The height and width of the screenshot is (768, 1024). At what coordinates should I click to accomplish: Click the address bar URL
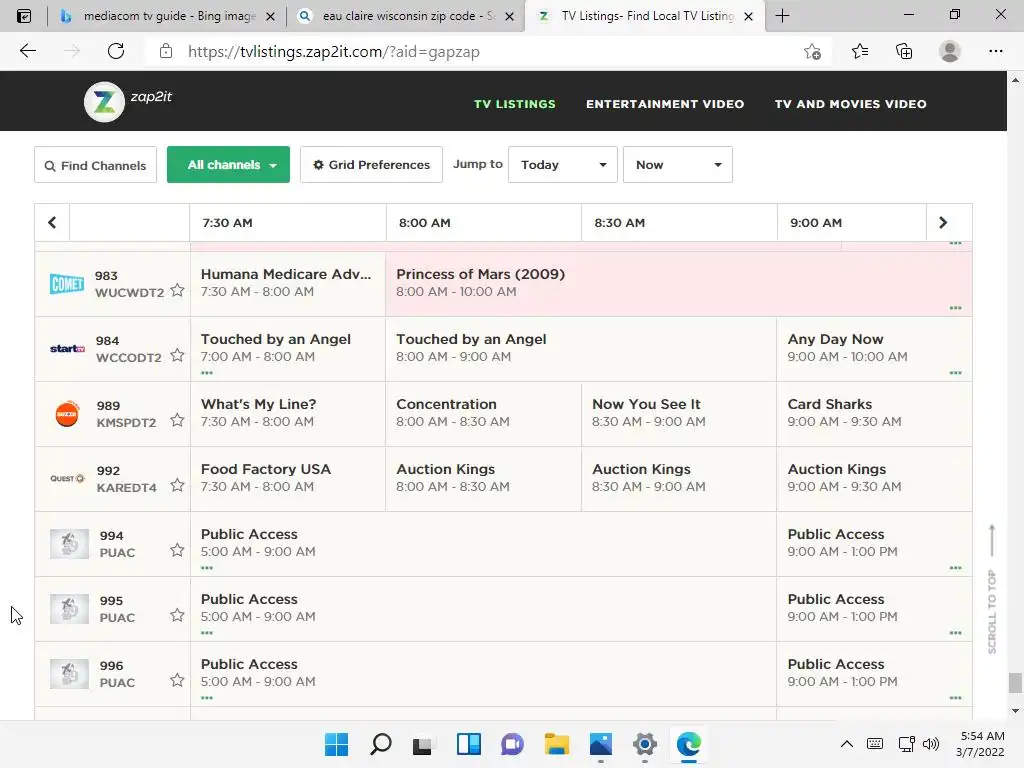point(334,52)
